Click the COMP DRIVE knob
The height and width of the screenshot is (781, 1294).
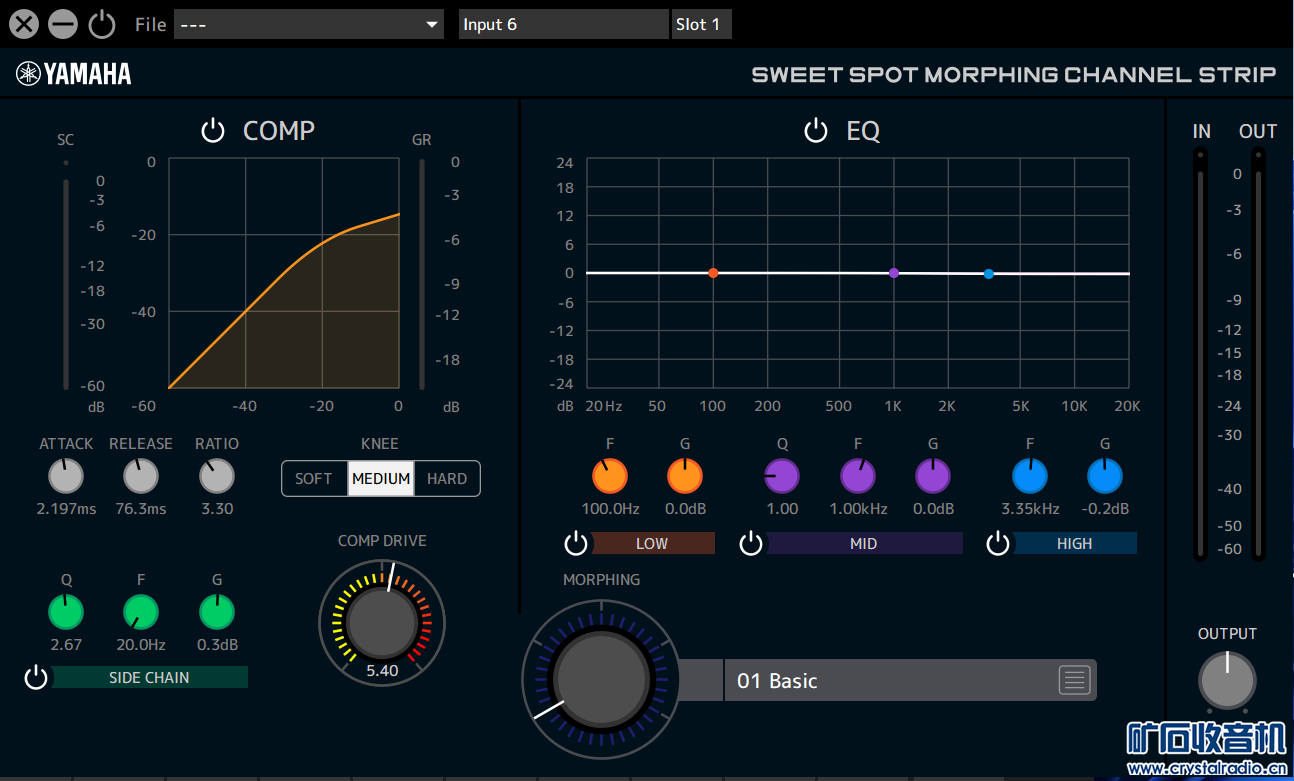pos(382,622)
